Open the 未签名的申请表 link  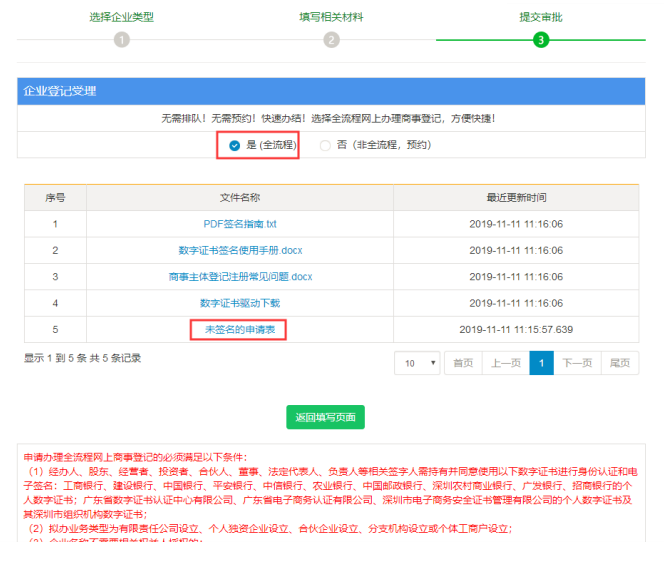[x=240, y=329]
